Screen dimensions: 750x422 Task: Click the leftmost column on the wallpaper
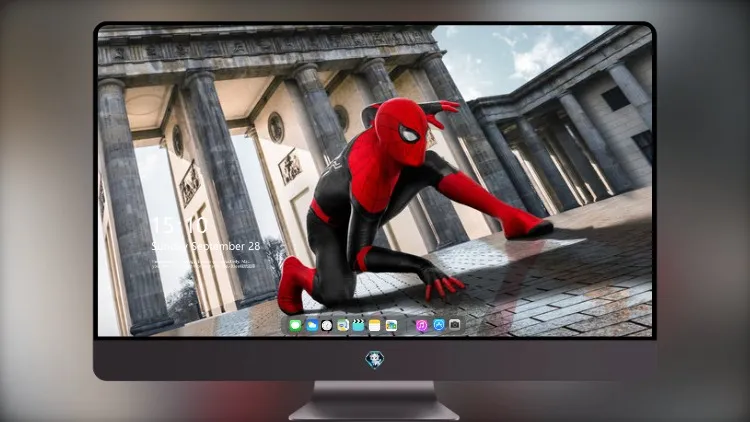(128, 206)
